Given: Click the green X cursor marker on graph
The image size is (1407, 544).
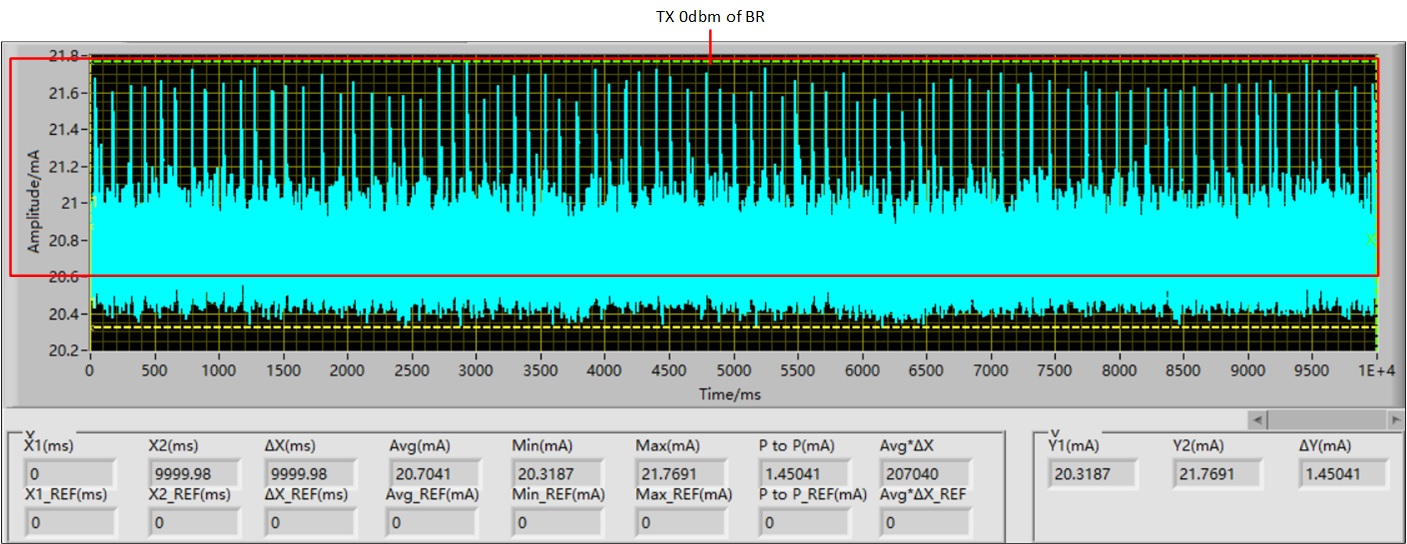Looking at the screenshot, I should (x=1370, y=240).
